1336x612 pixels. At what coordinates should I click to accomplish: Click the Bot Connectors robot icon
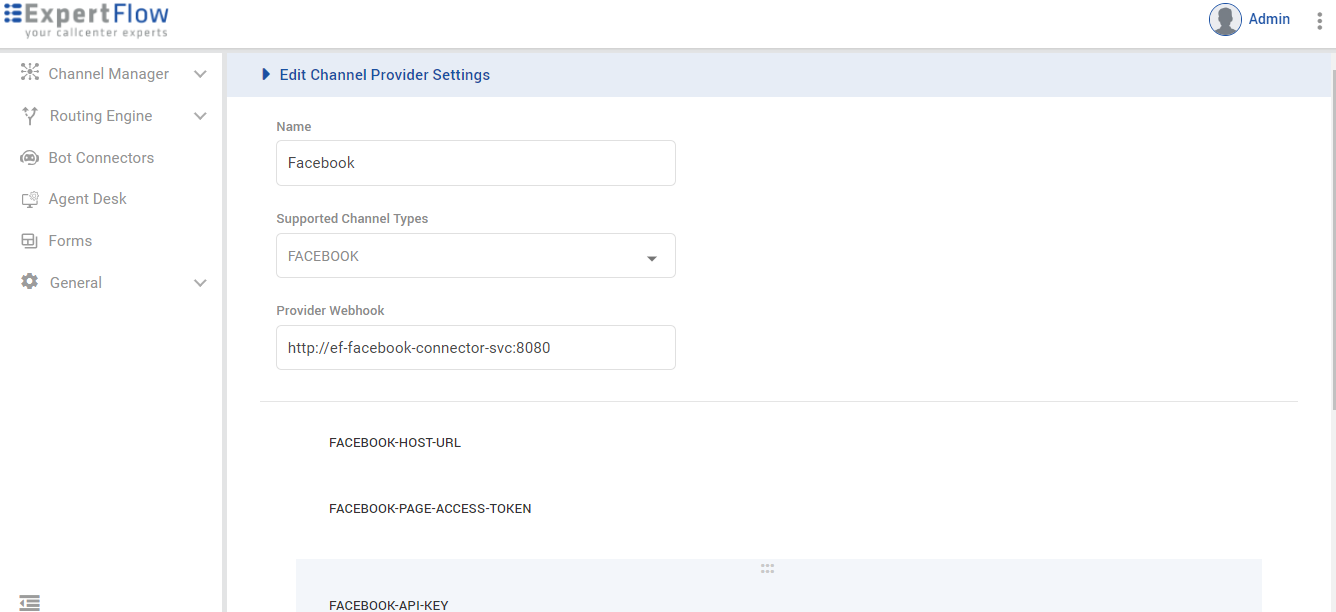(x=30, y=158)
